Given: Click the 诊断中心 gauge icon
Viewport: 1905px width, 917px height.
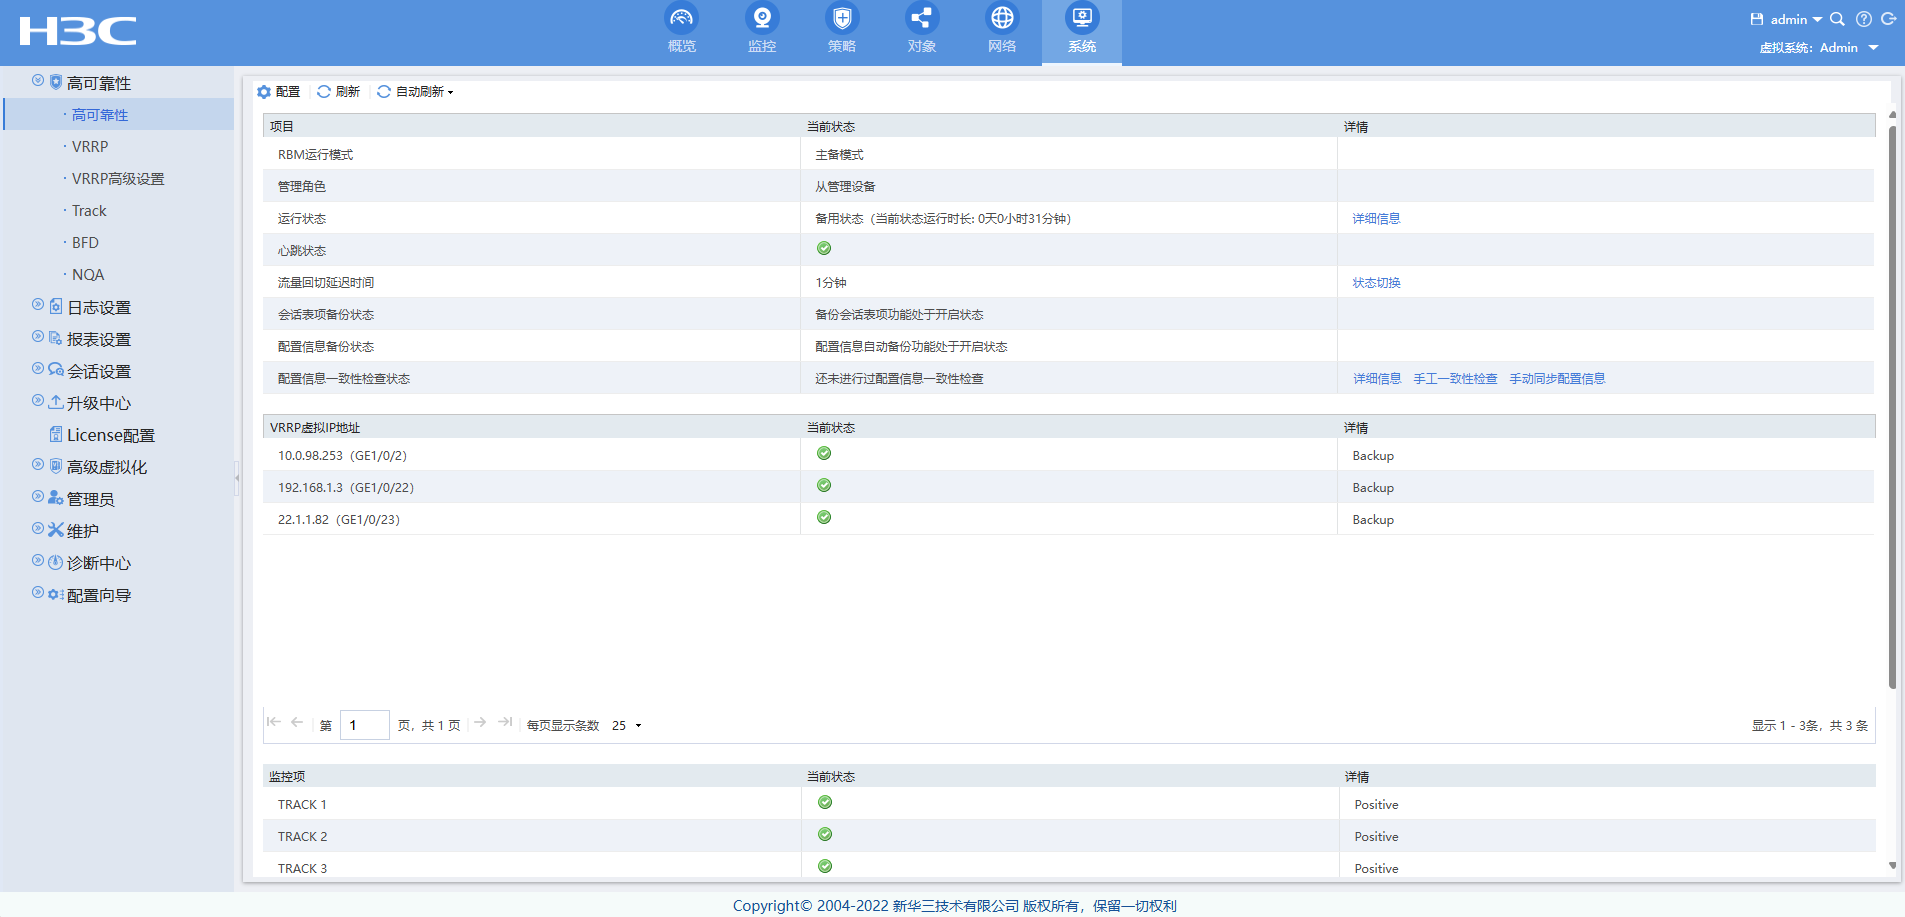Looking at the screenshot, I should [x=56, y=562].
